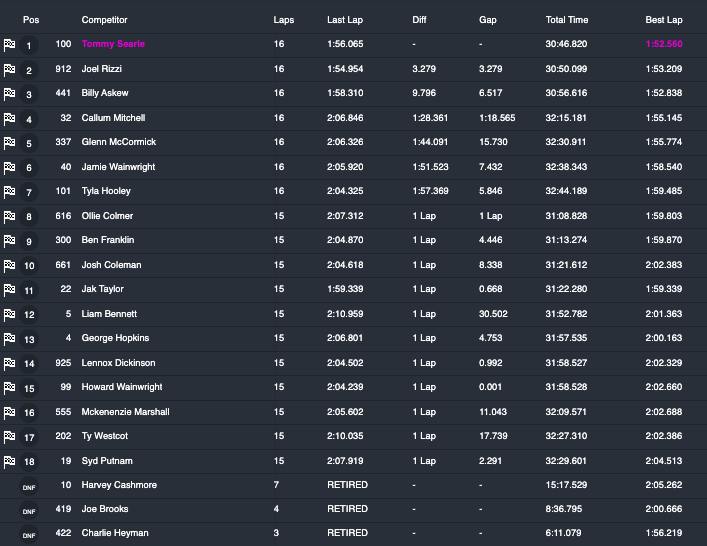707x546 pixels.
Task: Sort by the Pos column header
Action: tap(31, 20)
